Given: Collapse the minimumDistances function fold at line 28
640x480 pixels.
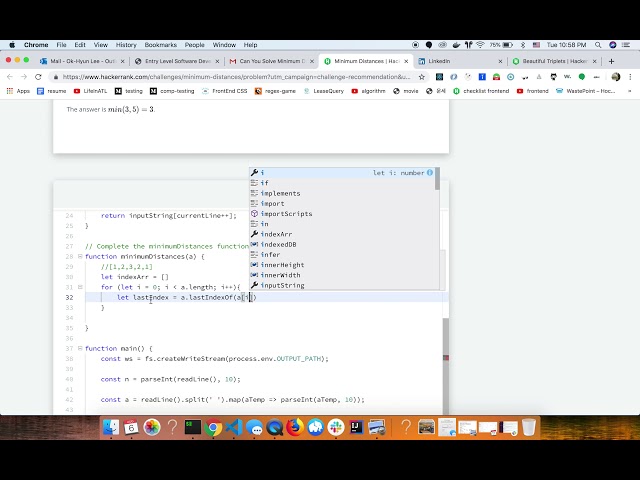Looking at the screenshot, I should [80, 256].
